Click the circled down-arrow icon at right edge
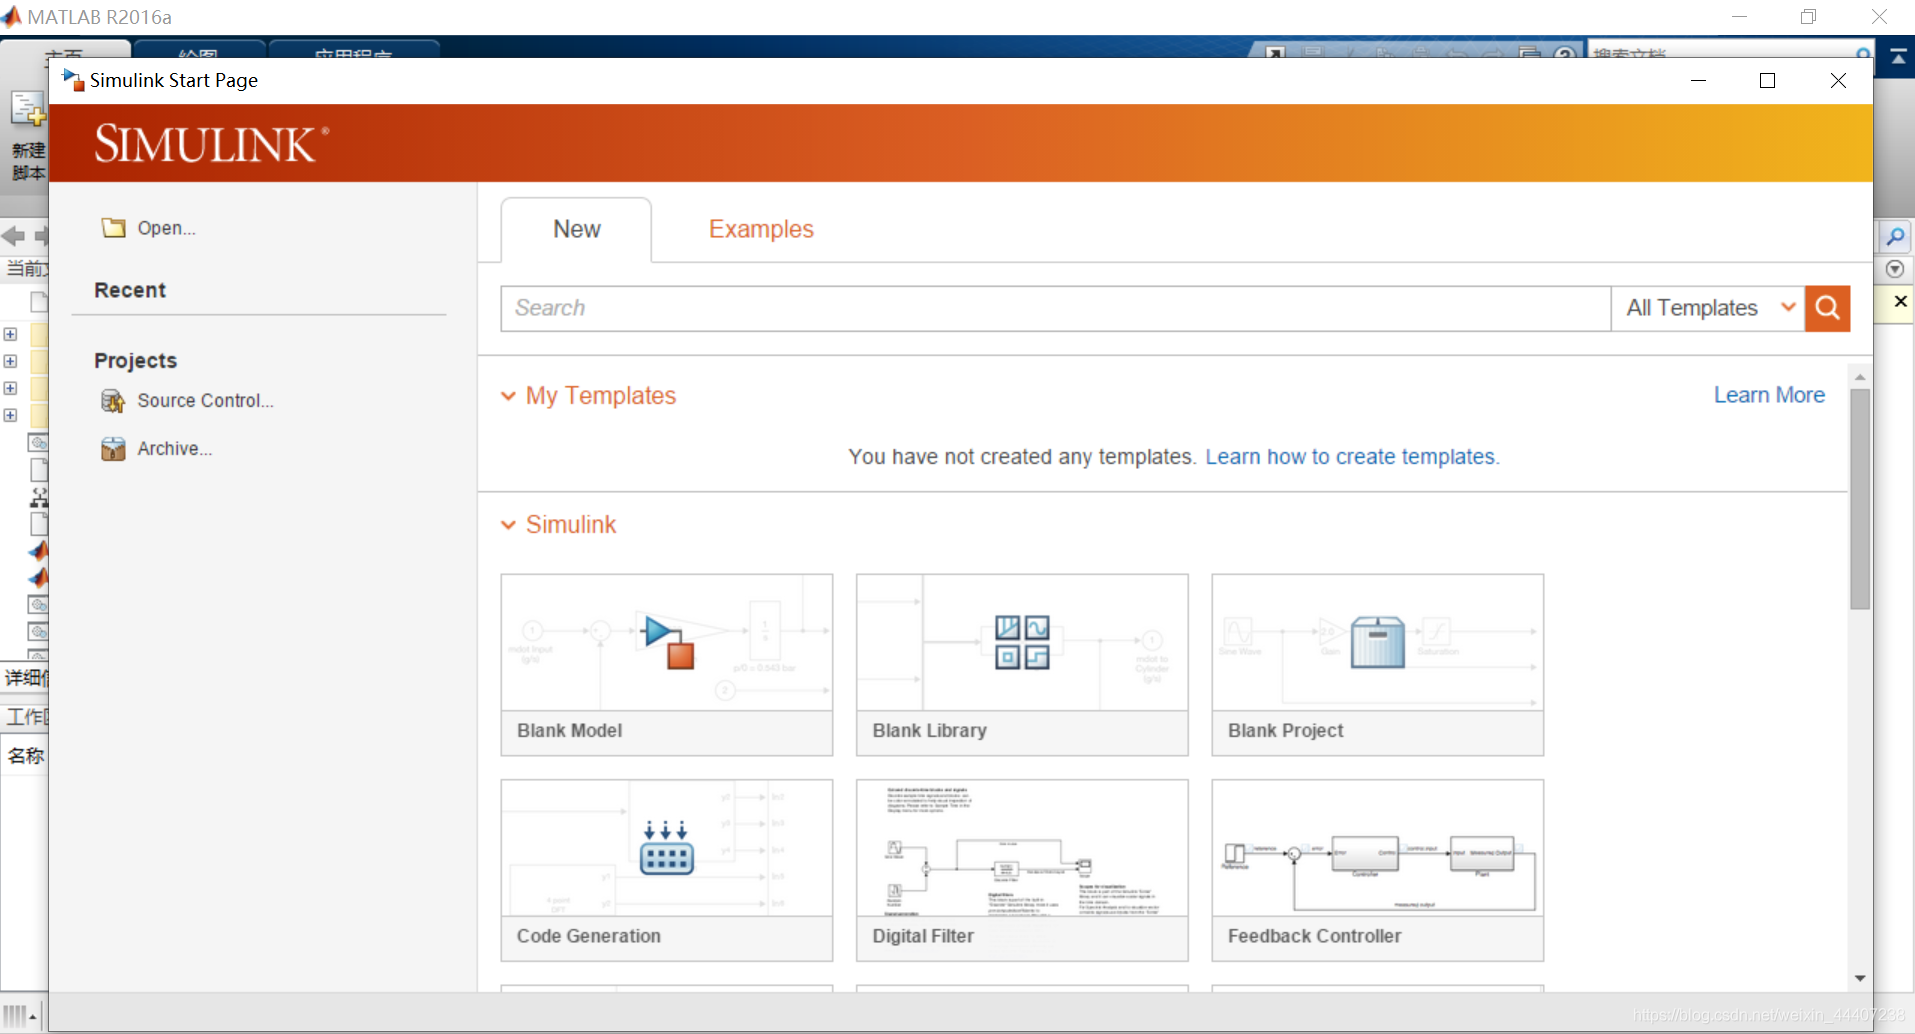 coord(1895,269)
